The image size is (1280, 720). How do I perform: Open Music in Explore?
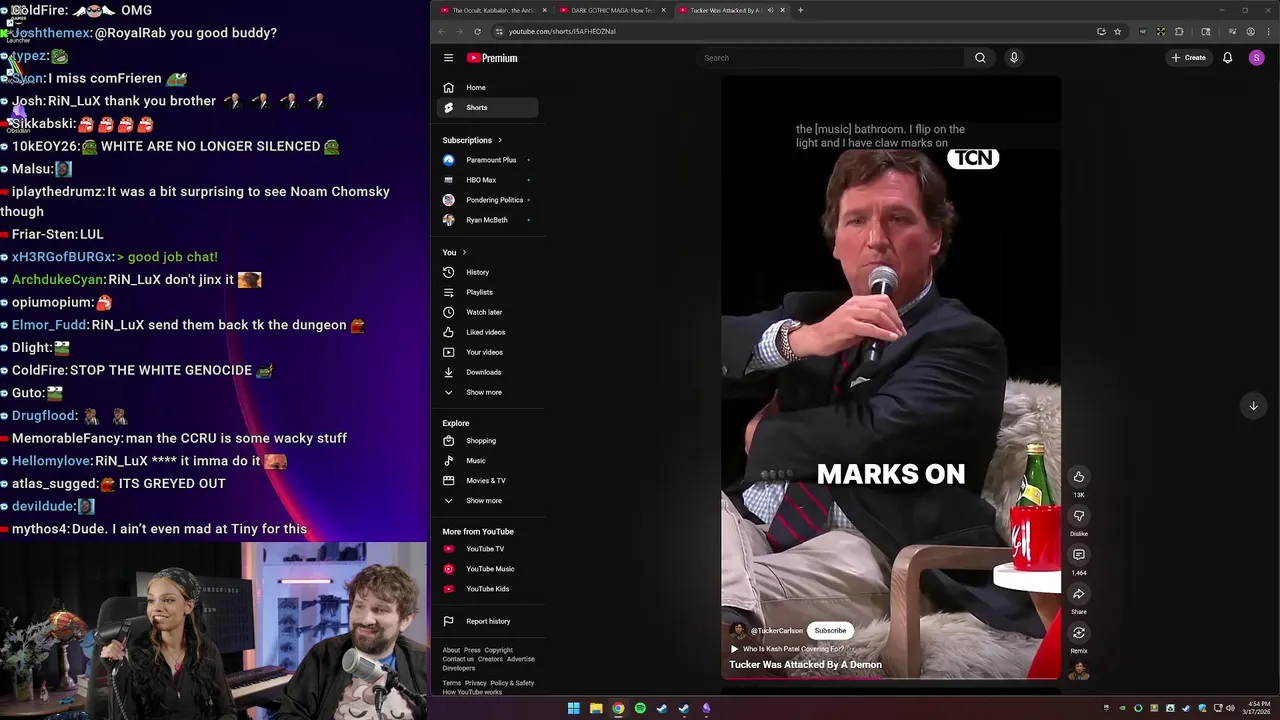(x=489, y=460)
